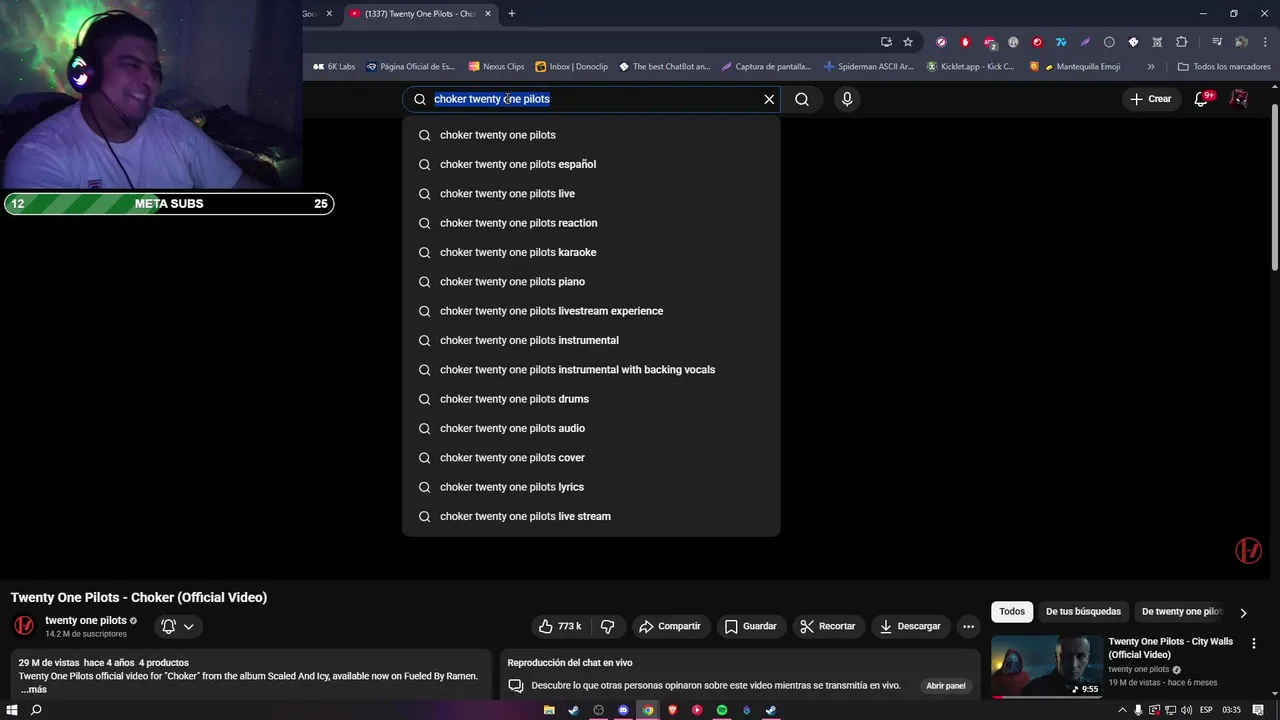Choose 'choker twenty one pilots live stream' suggestion

(x=591, y=516)
